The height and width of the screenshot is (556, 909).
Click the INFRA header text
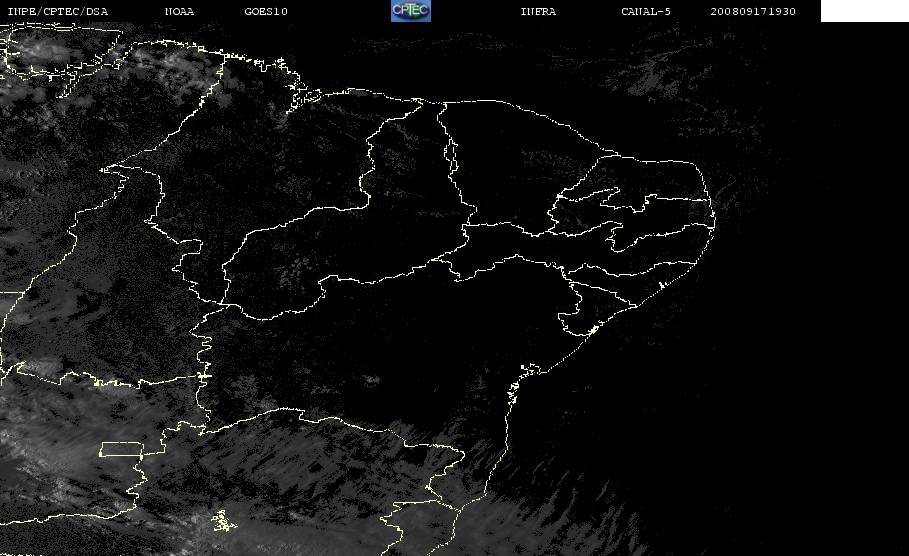click(538, 11)
